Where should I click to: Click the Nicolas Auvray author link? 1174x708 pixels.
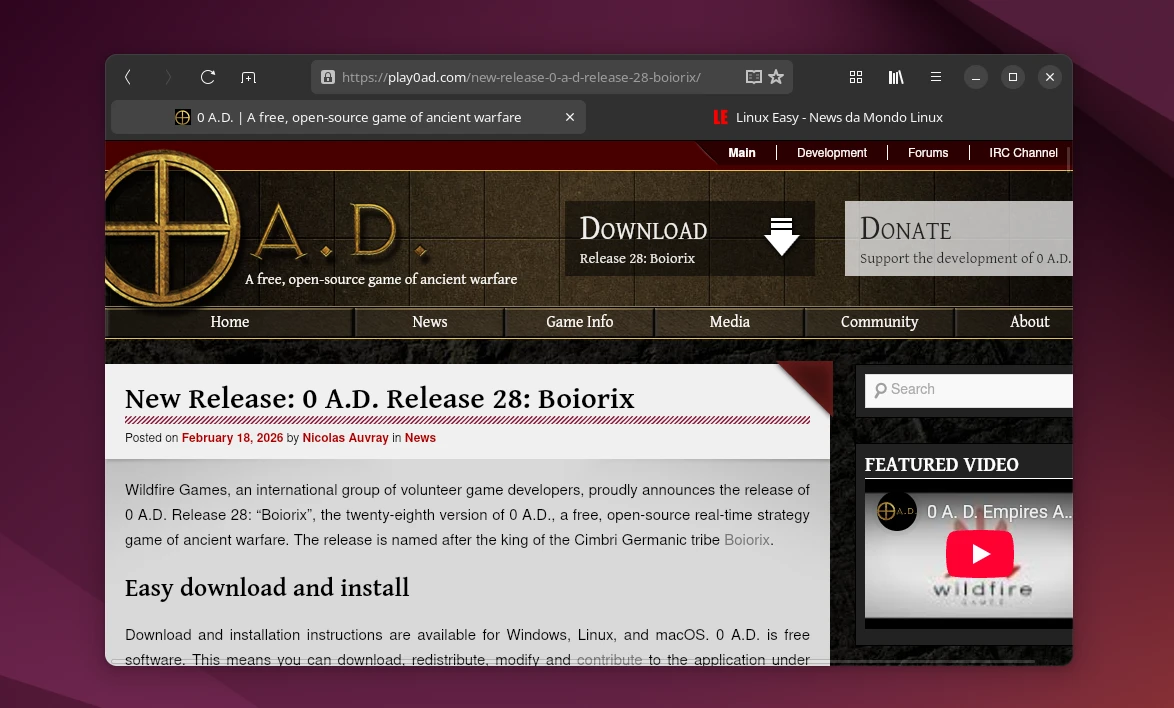pyautogui.click(x=345, y=438)
